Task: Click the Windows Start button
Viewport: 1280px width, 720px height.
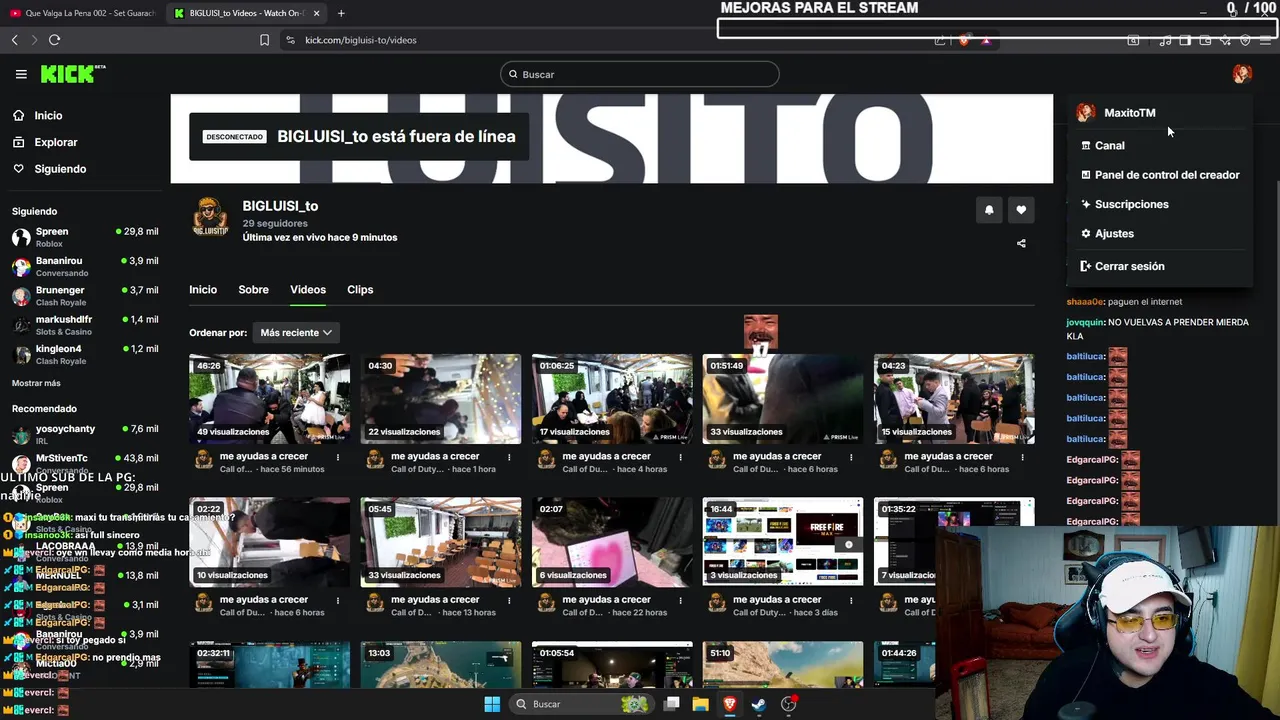Action: [492, 704]
